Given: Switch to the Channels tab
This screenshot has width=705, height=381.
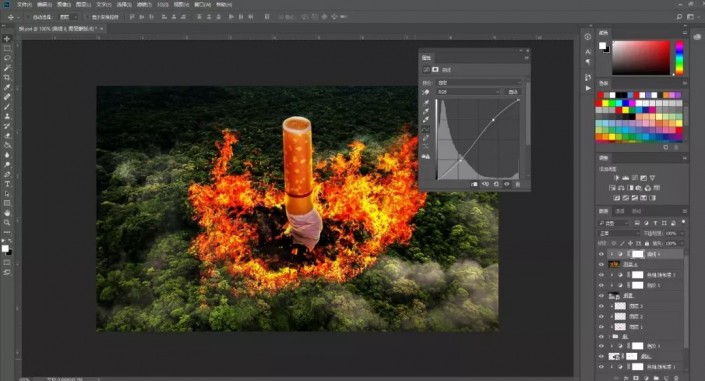Looking at the screenshot, I should 620,211.
